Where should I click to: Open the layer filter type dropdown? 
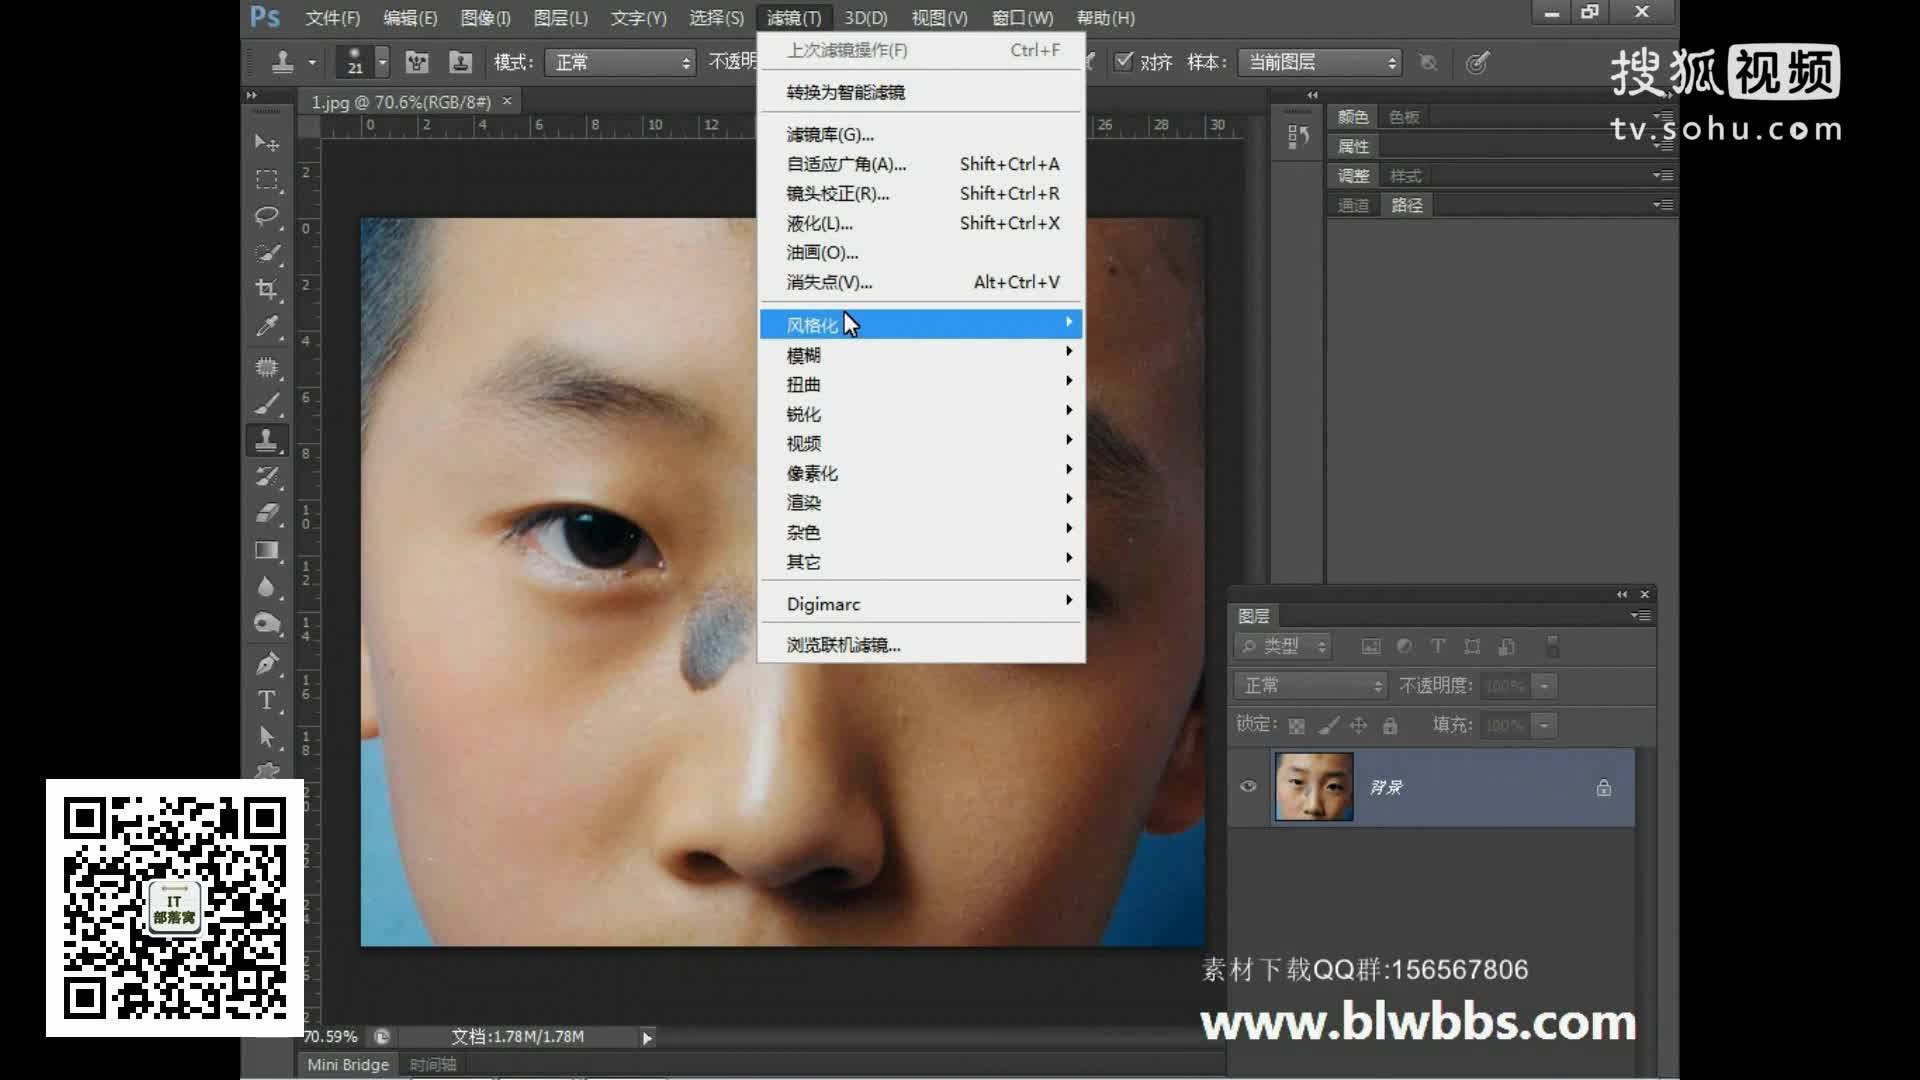tap(1283, 647)
